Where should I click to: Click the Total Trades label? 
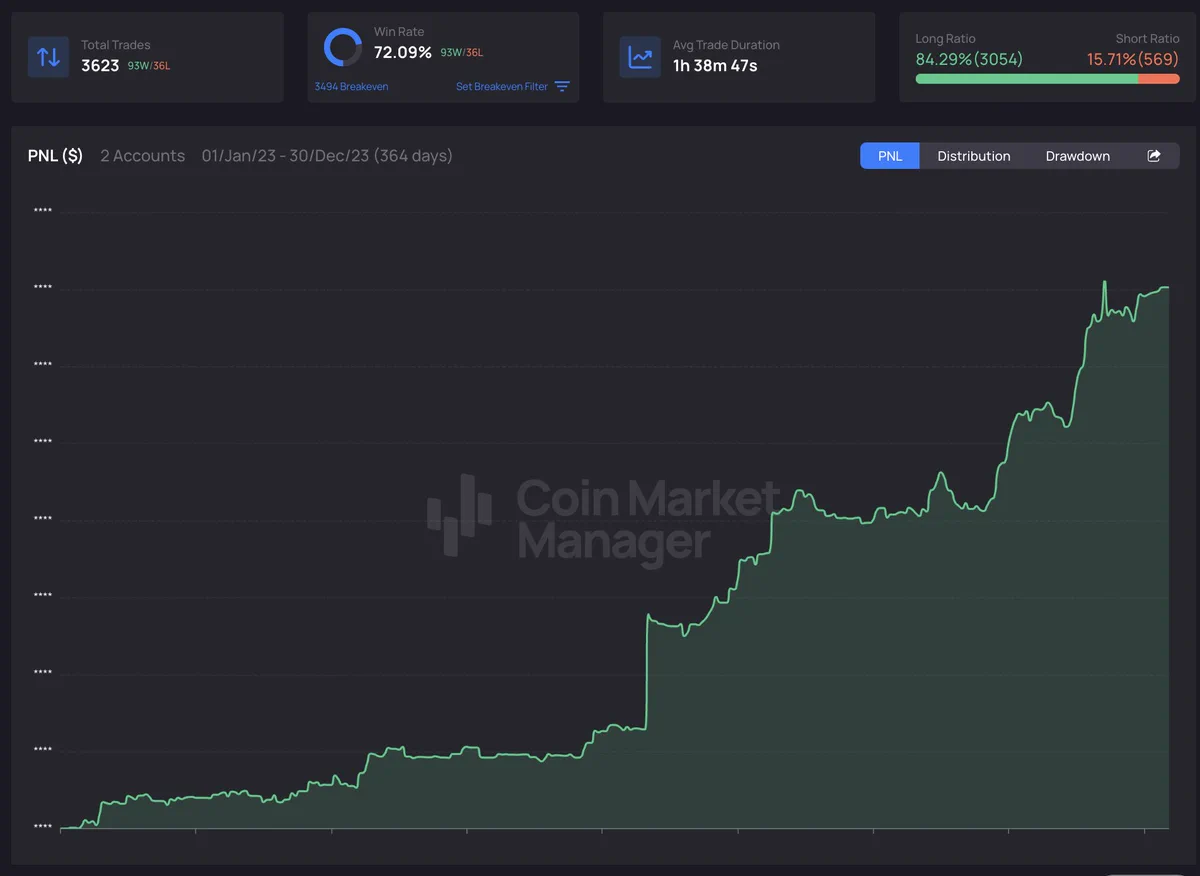(x=116, y=45)
